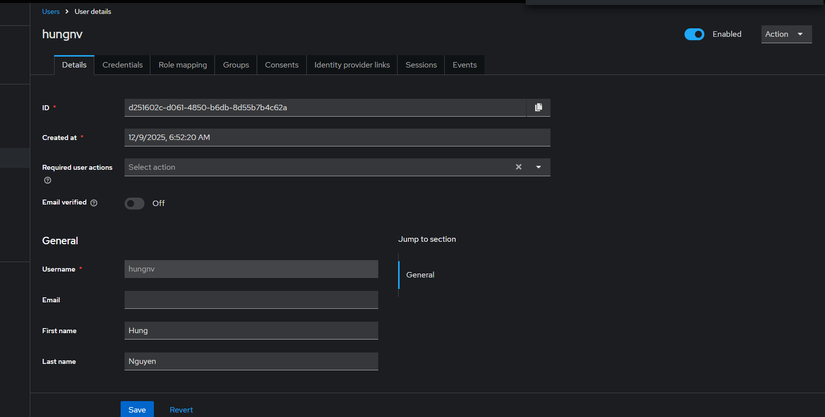Open the Consents tab

tap(281, 65)
